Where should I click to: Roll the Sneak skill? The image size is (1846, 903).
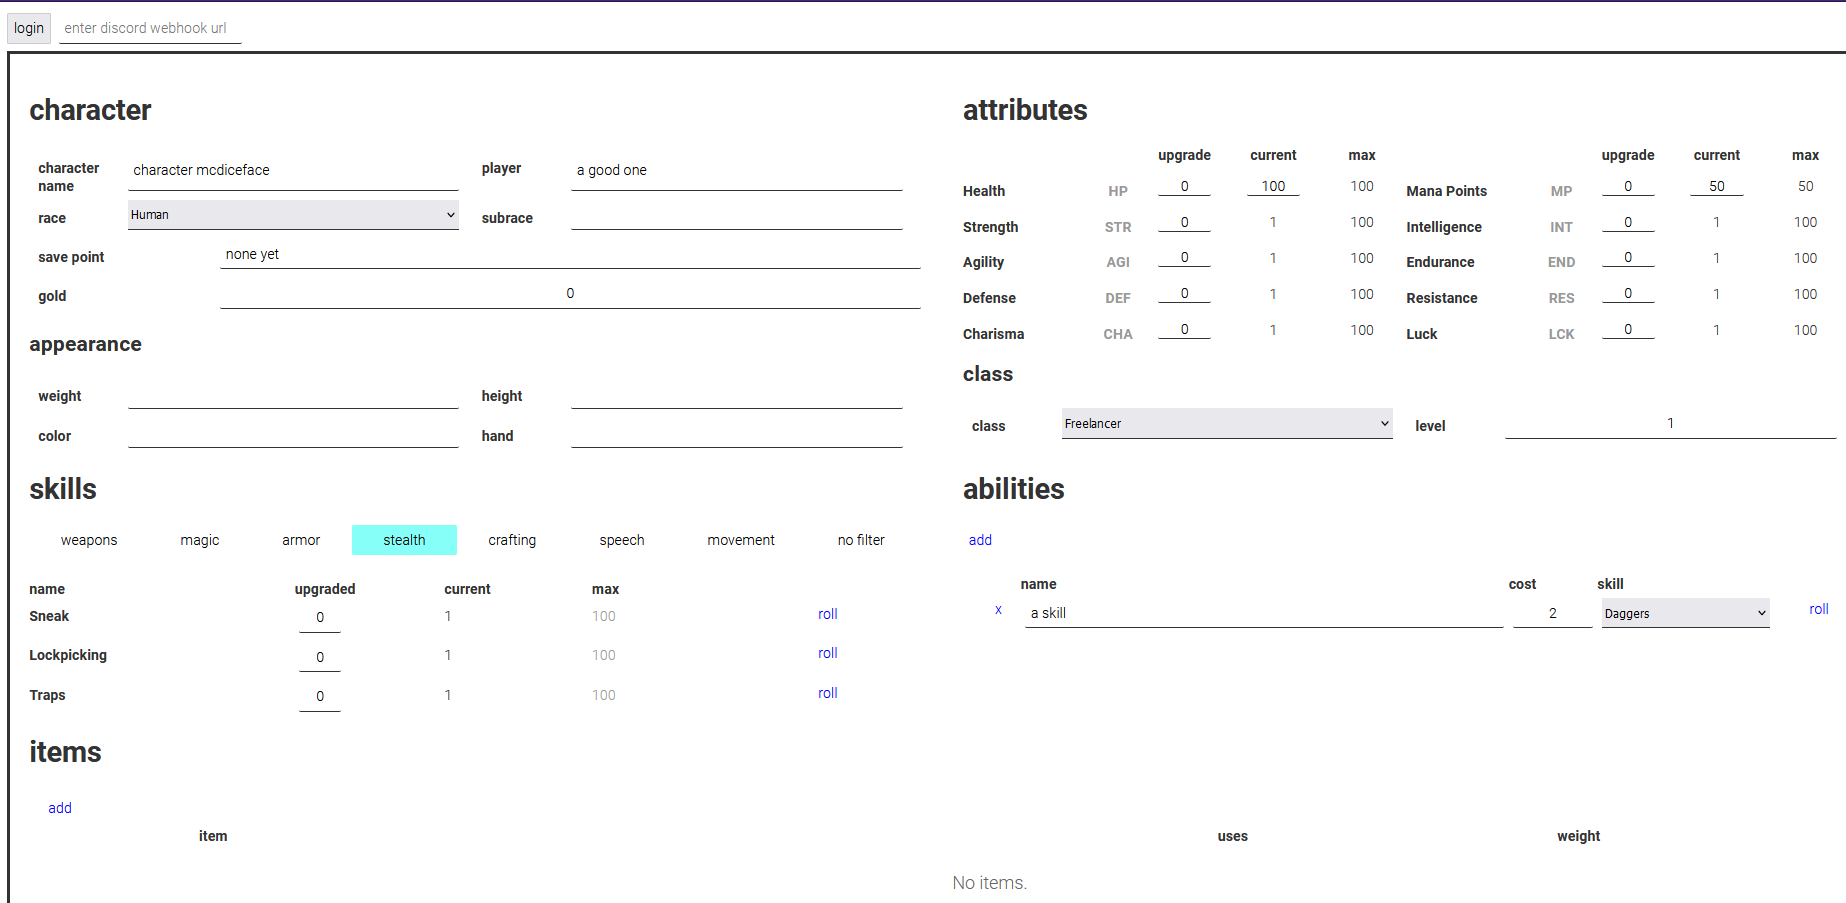coord(827,614)
